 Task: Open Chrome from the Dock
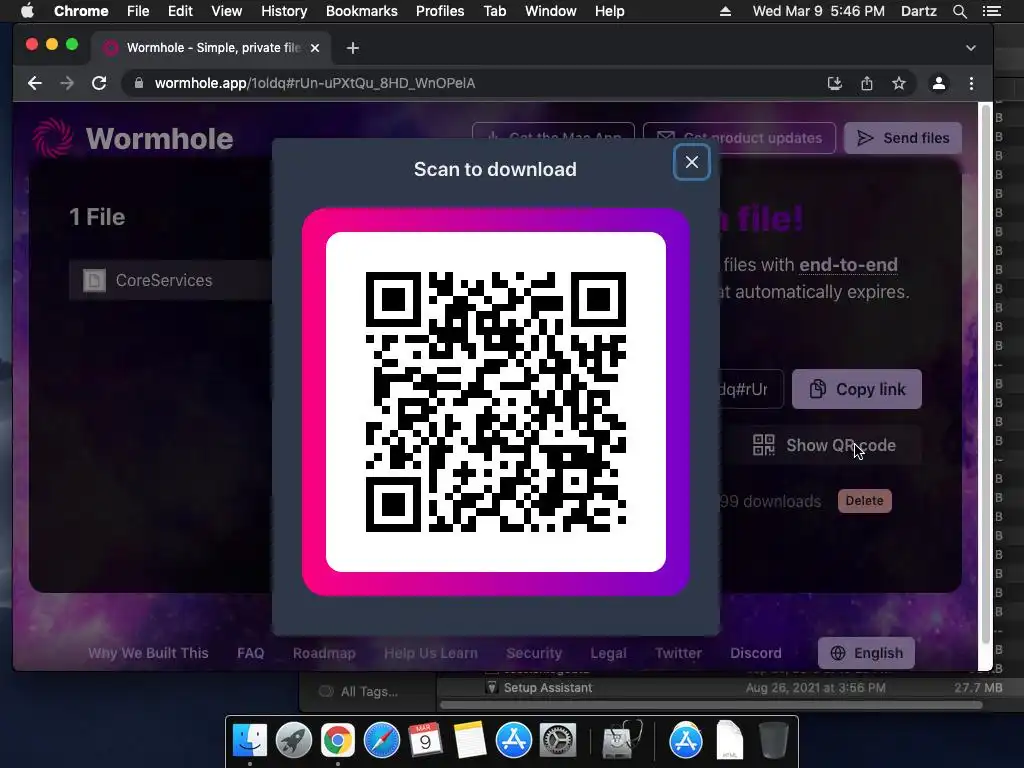(338, 741)
